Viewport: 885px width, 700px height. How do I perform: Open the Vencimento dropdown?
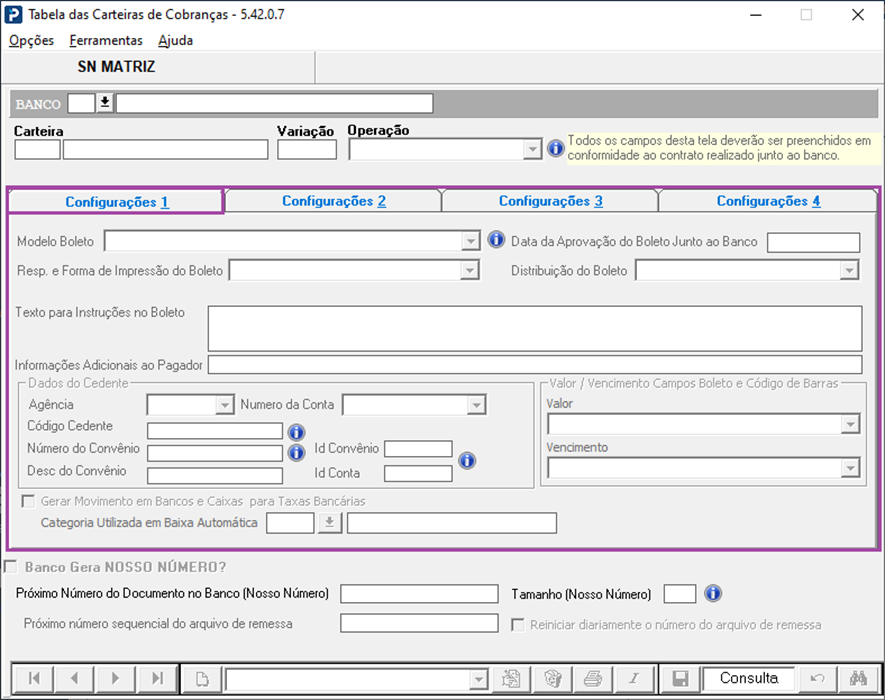coord(850,468)
